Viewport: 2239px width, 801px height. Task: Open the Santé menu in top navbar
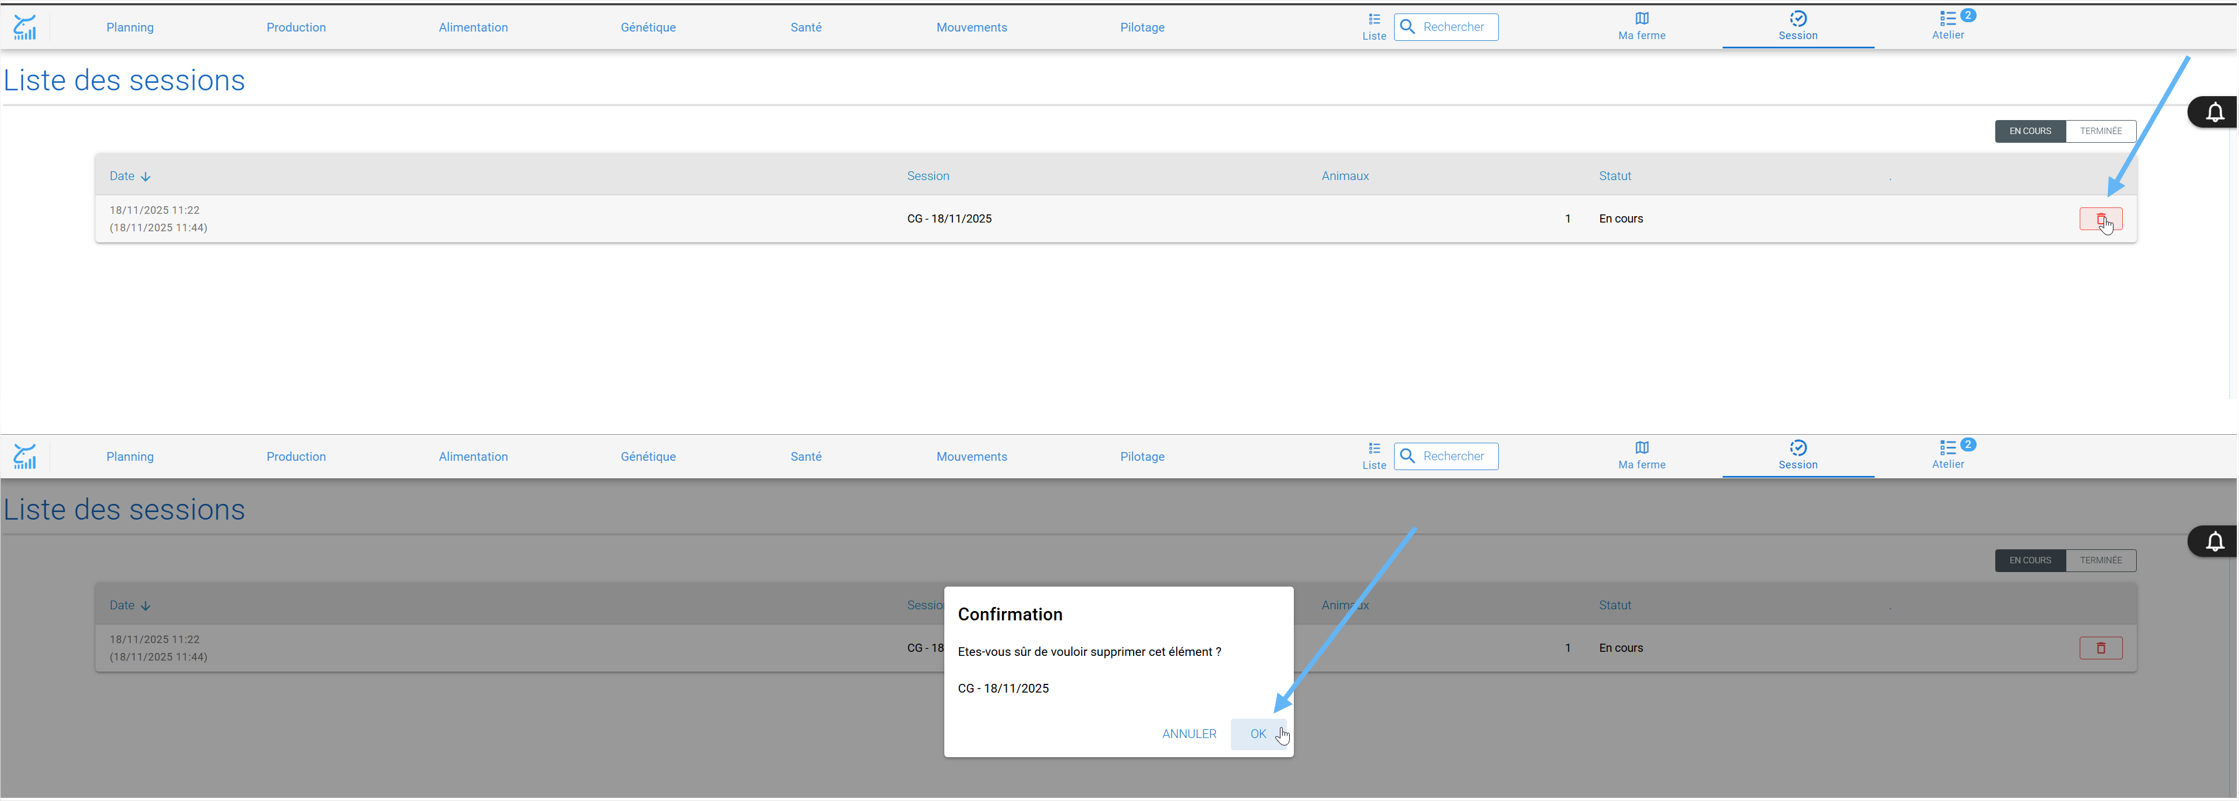(806, 27)
